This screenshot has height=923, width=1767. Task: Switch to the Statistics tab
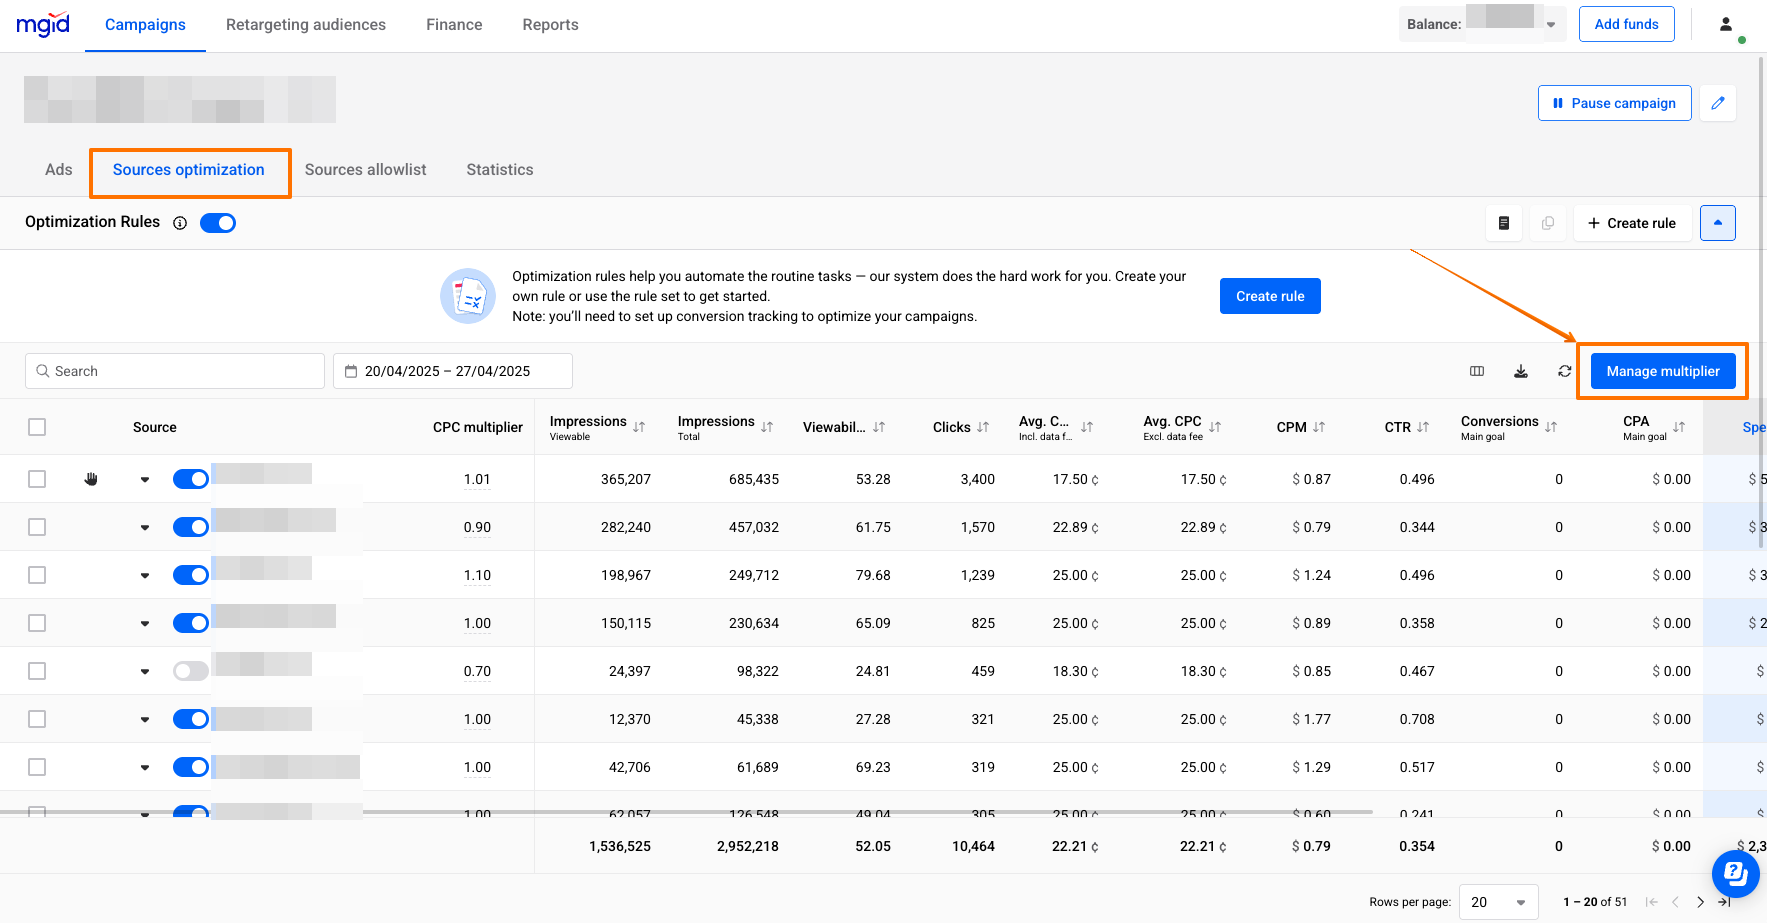pyautogui.click(x=499, y=170)
